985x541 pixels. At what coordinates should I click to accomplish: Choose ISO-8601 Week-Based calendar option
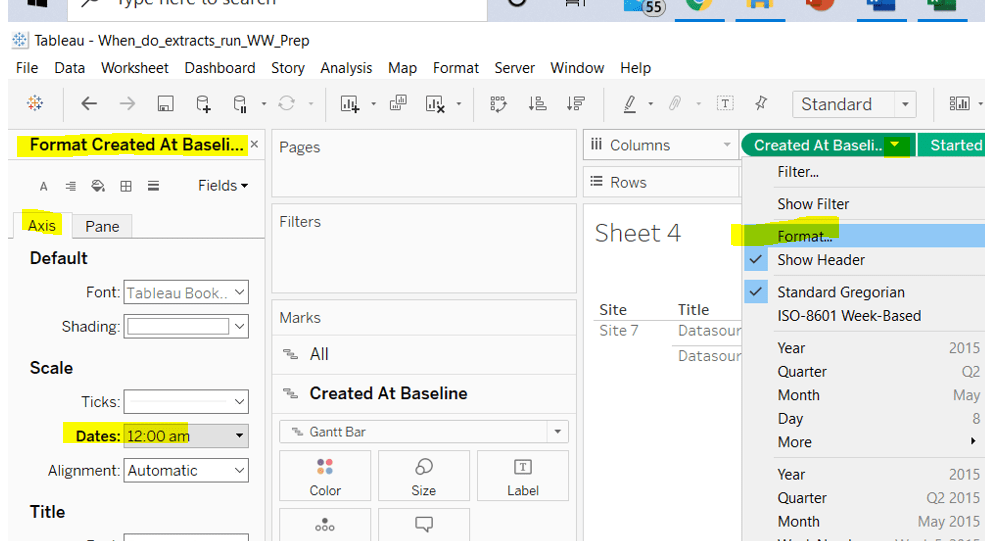point(848,316)
